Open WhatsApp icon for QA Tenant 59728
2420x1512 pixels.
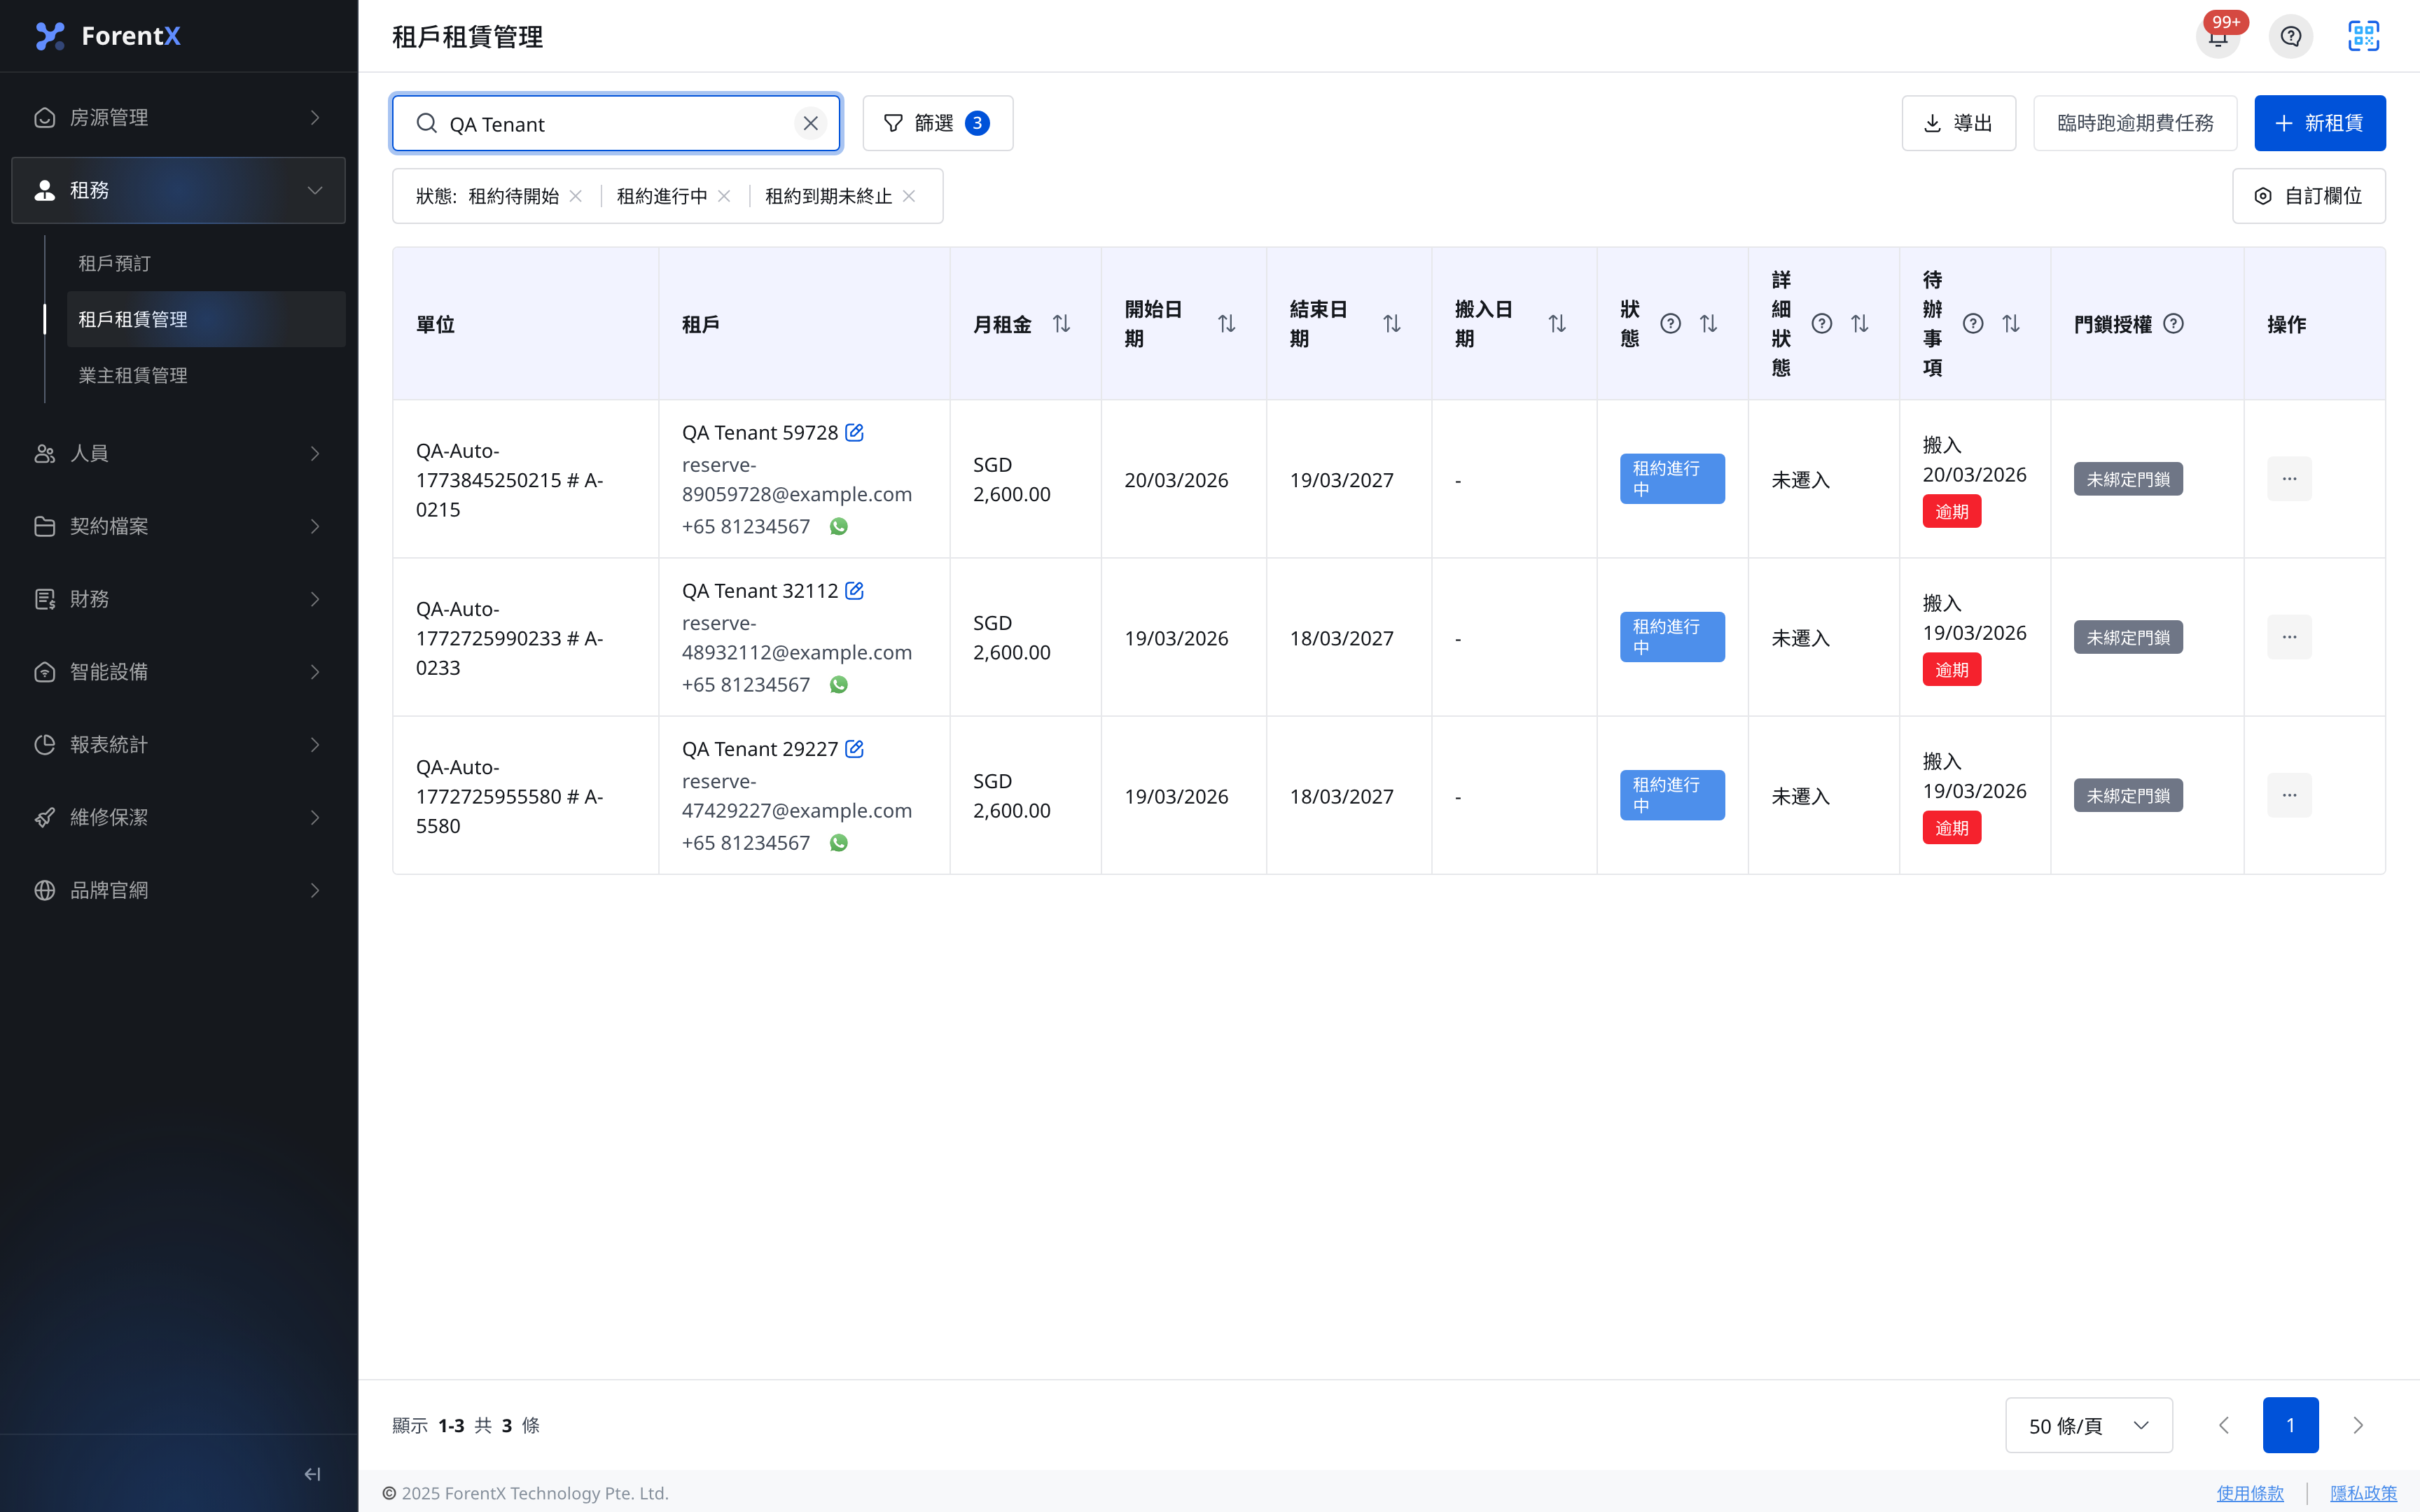839,526
